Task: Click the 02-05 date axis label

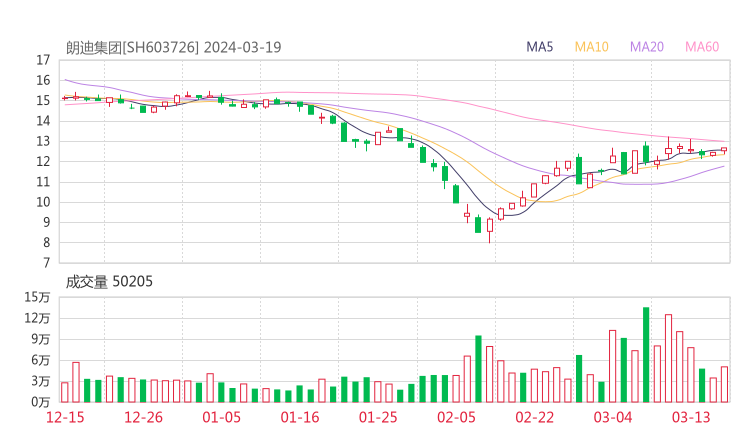Action: (456, 417)
